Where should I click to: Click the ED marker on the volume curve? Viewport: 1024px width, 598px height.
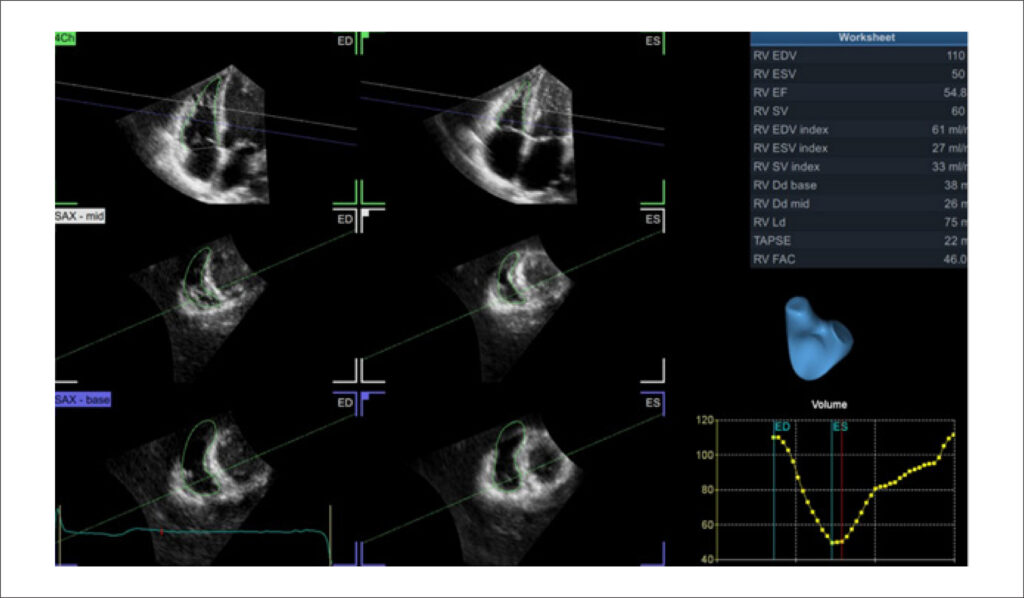point(782,427)
